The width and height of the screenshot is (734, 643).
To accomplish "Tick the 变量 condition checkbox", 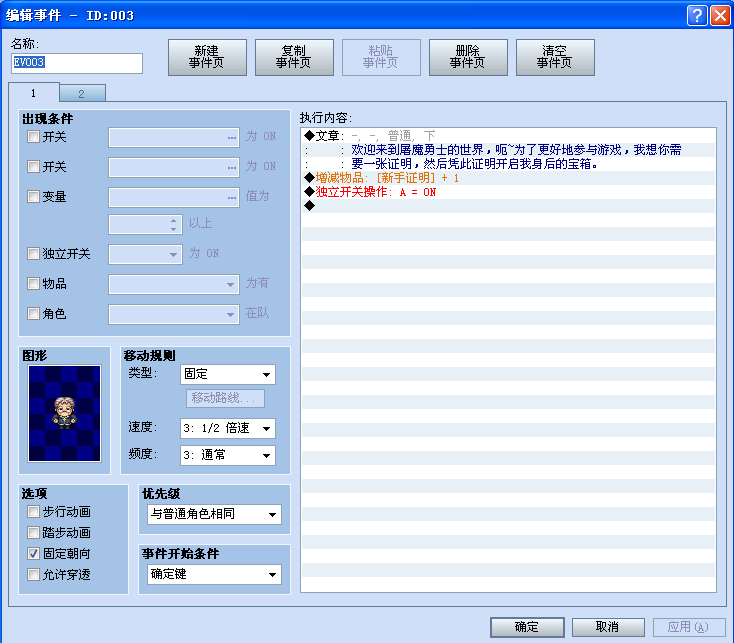I will (x=33, y=197).
